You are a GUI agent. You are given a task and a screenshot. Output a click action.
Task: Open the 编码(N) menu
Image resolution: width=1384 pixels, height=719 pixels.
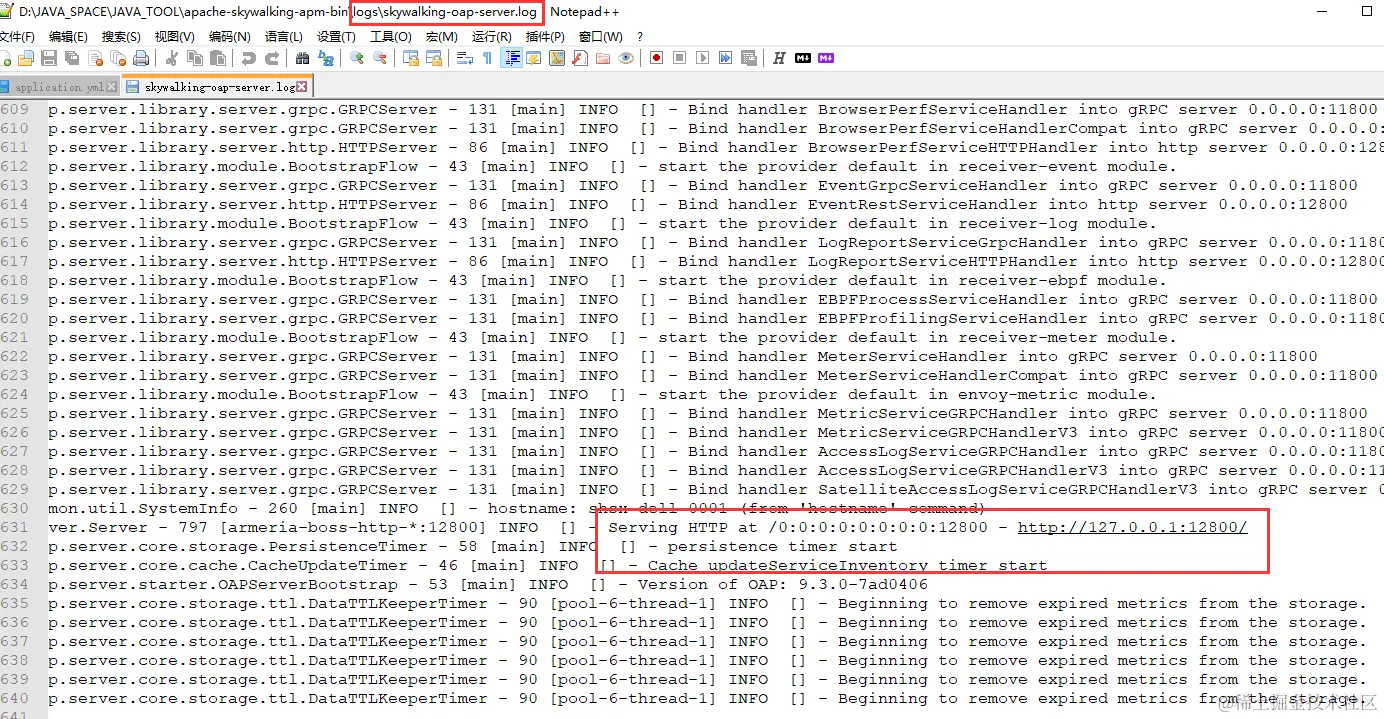point(229,37)
